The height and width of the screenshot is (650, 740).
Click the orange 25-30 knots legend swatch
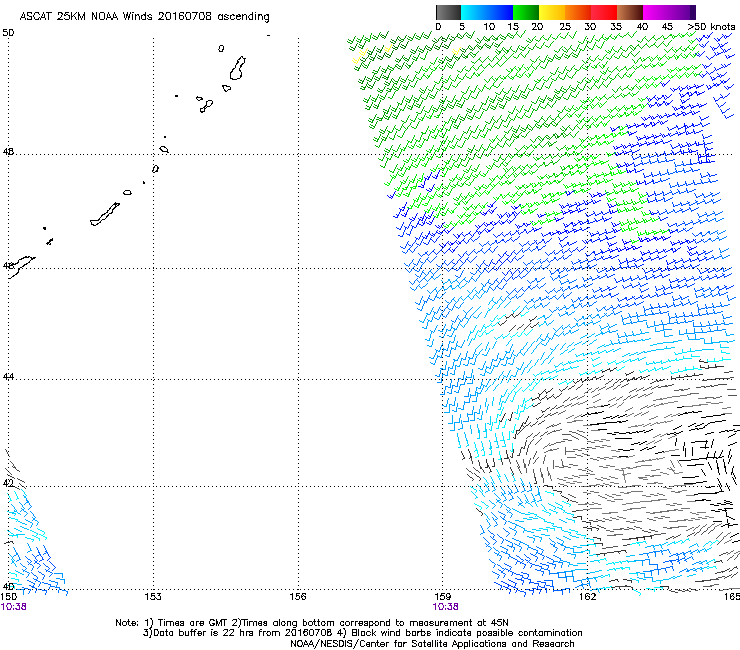[x=578, y=12]
